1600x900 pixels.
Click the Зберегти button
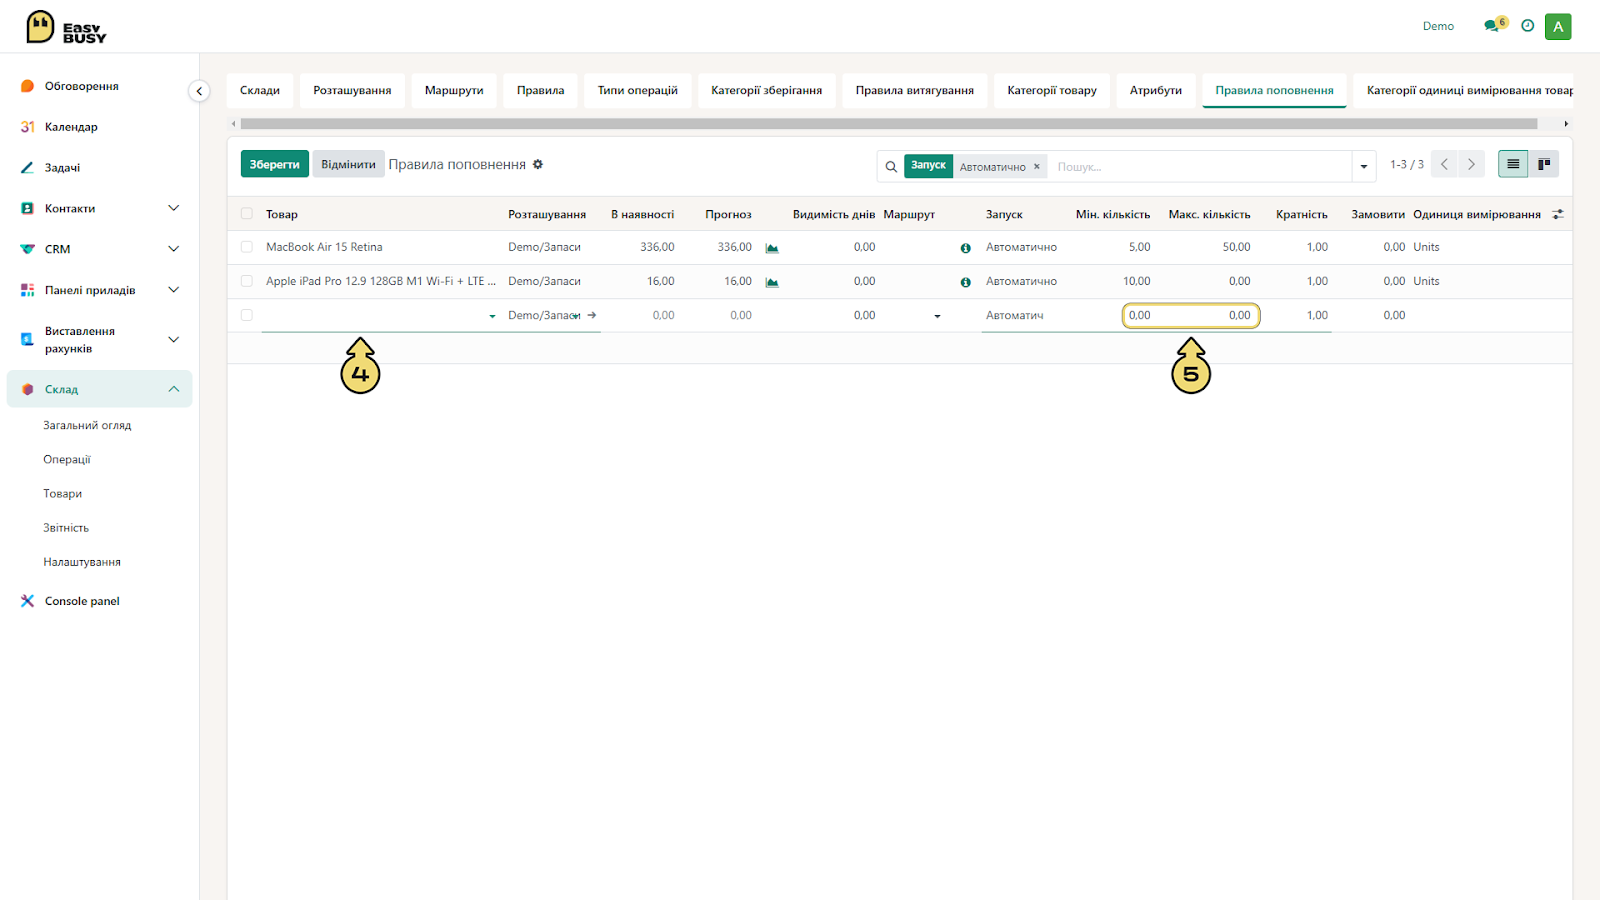[x=274, y=164]
